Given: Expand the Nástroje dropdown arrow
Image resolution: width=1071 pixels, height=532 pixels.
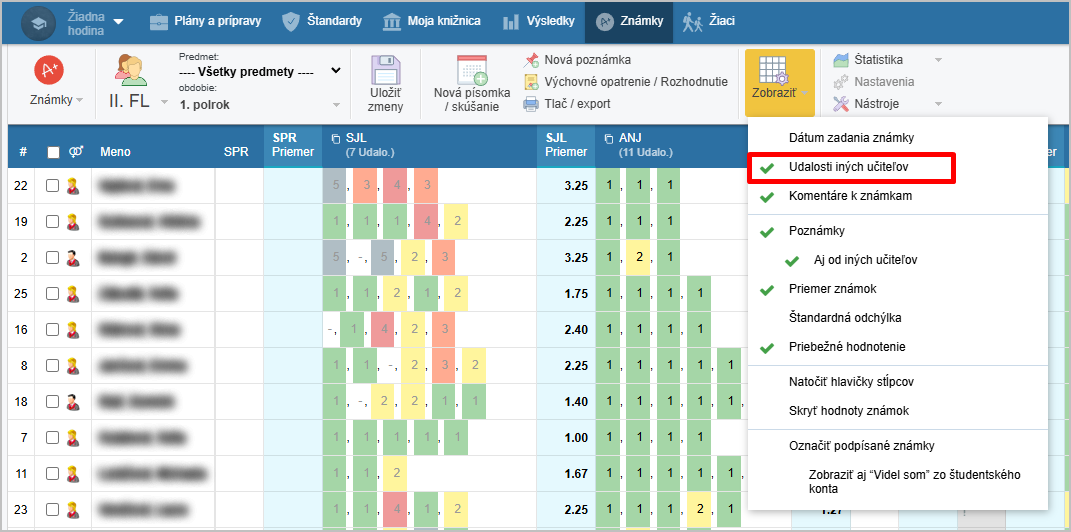Looking at the screenshot, I should [x=938, y=104].
